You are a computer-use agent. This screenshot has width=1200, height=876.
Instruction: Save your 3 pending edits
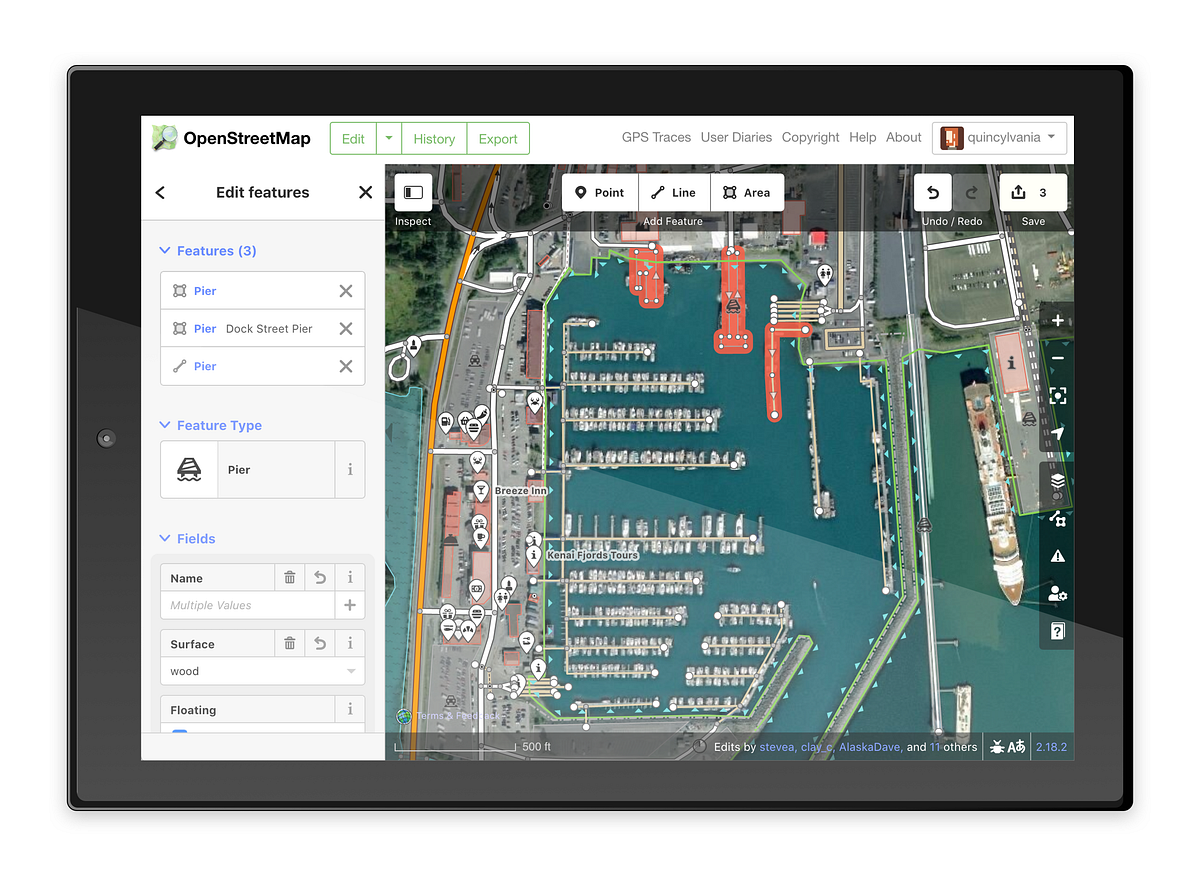click(x=1033, y=192)
